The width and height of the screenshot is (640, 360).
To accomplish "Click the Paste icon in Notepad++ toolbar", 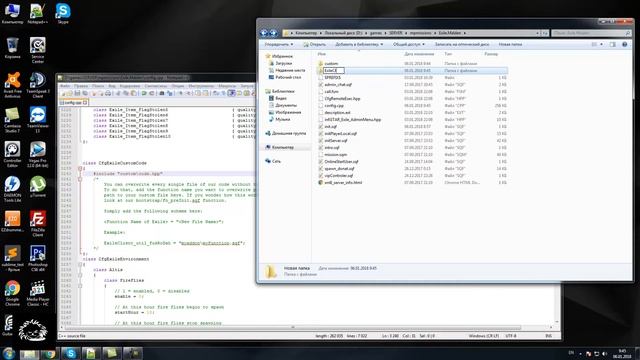I will [x=133, y=93].
